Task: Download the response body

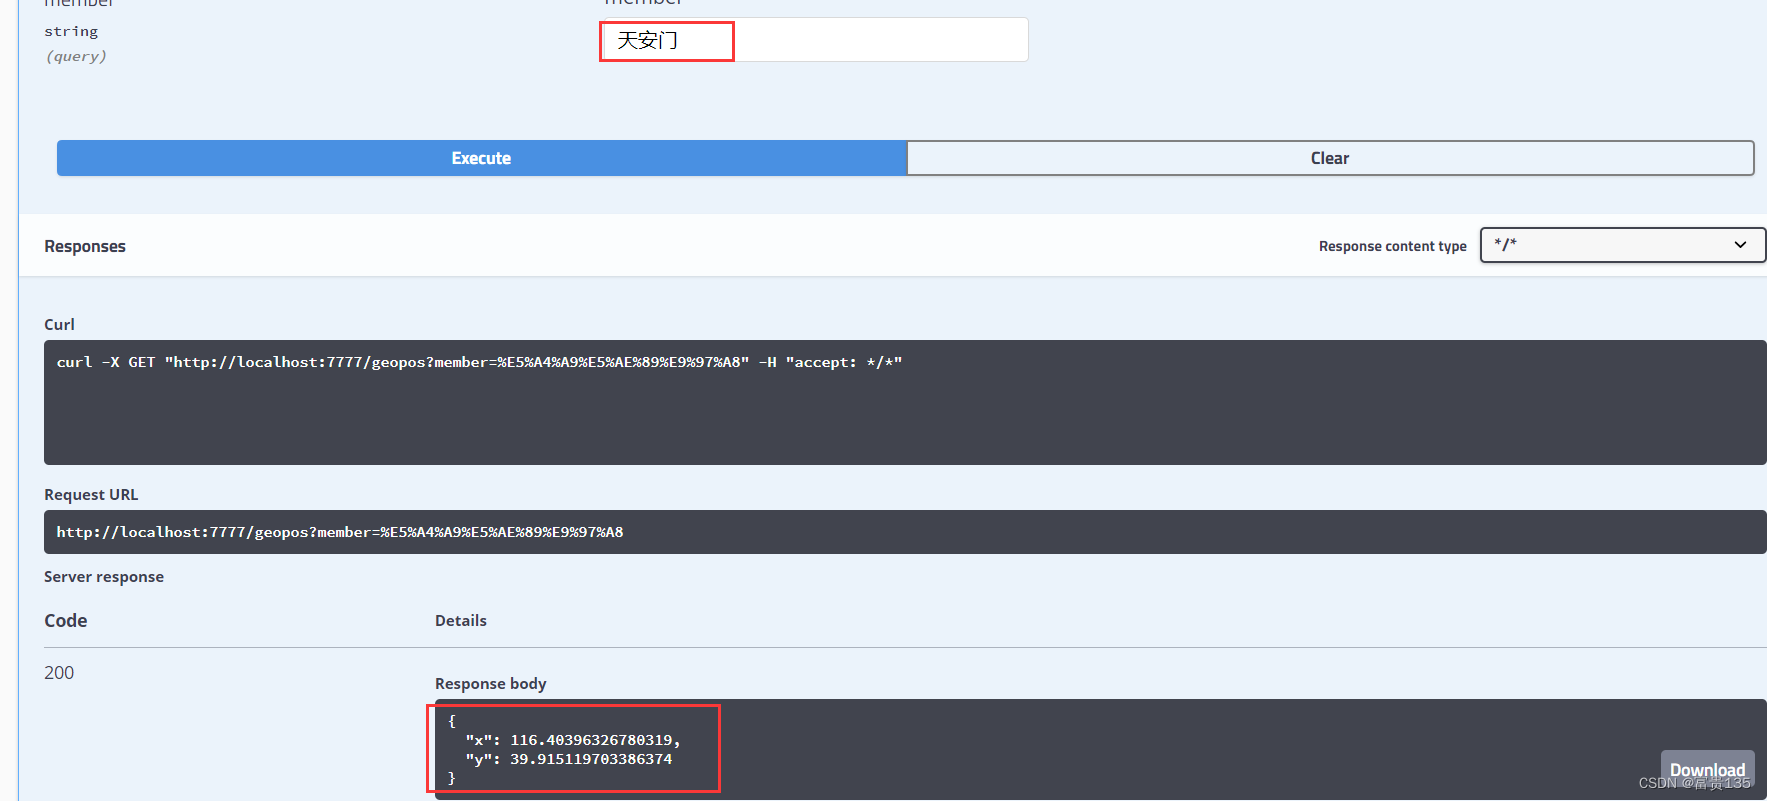Action: click(1707, 769)
